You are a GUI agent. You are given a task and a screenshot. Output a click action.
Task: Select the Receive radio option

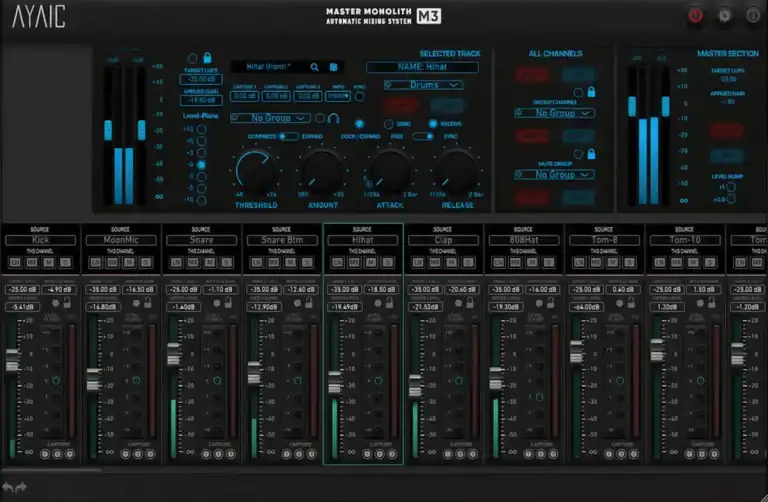coord(433,124)
